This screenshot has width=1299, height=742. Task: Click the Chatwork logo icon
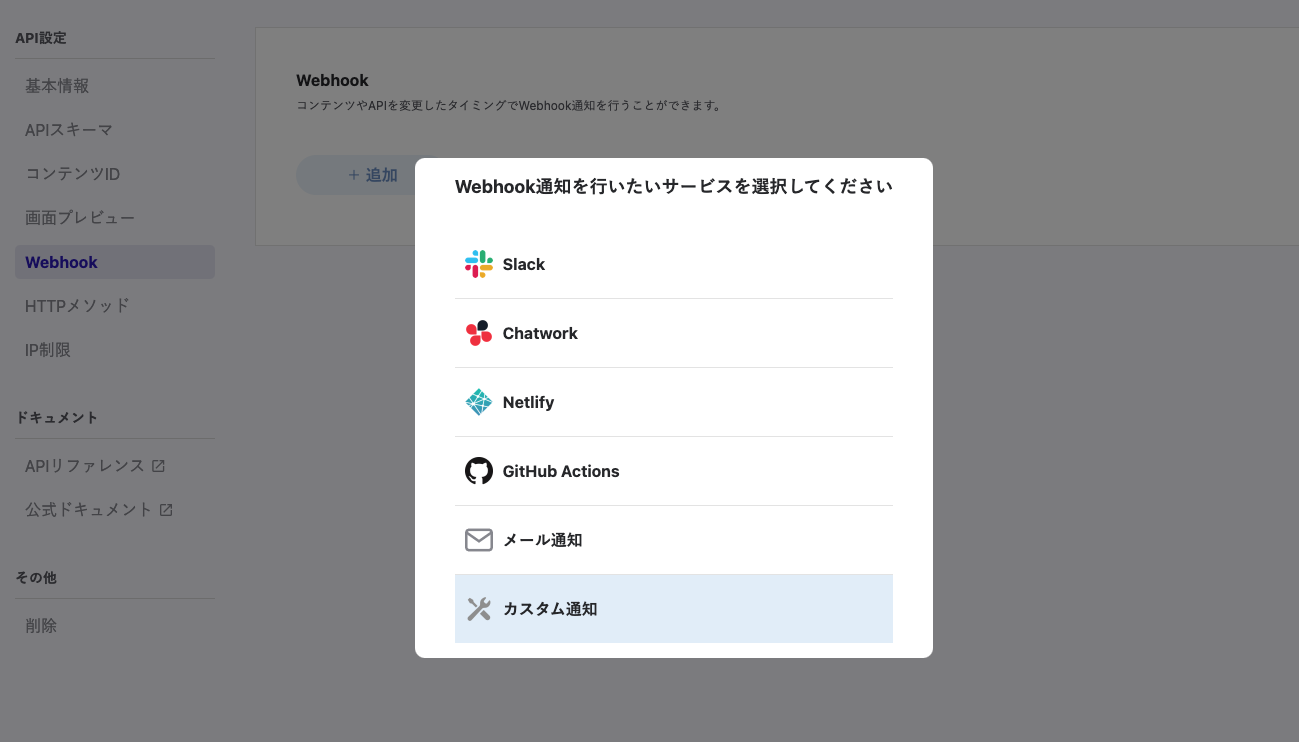[479, 333]
